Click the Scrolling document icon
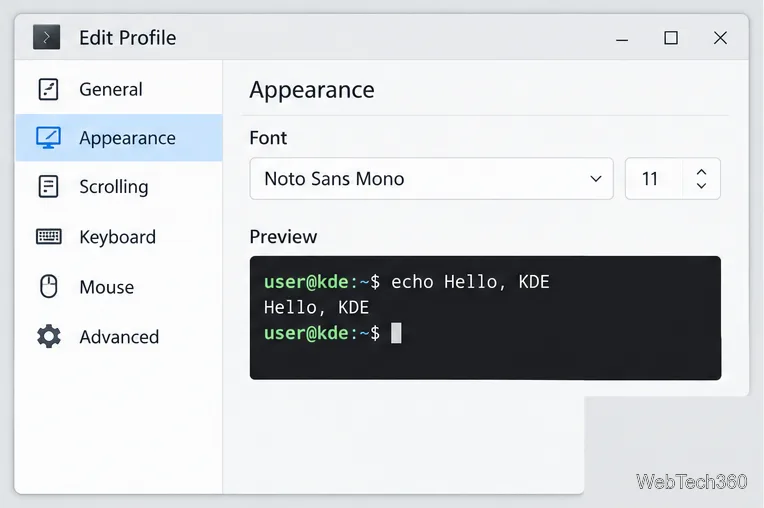764x508 pixels. coord(48,187)
